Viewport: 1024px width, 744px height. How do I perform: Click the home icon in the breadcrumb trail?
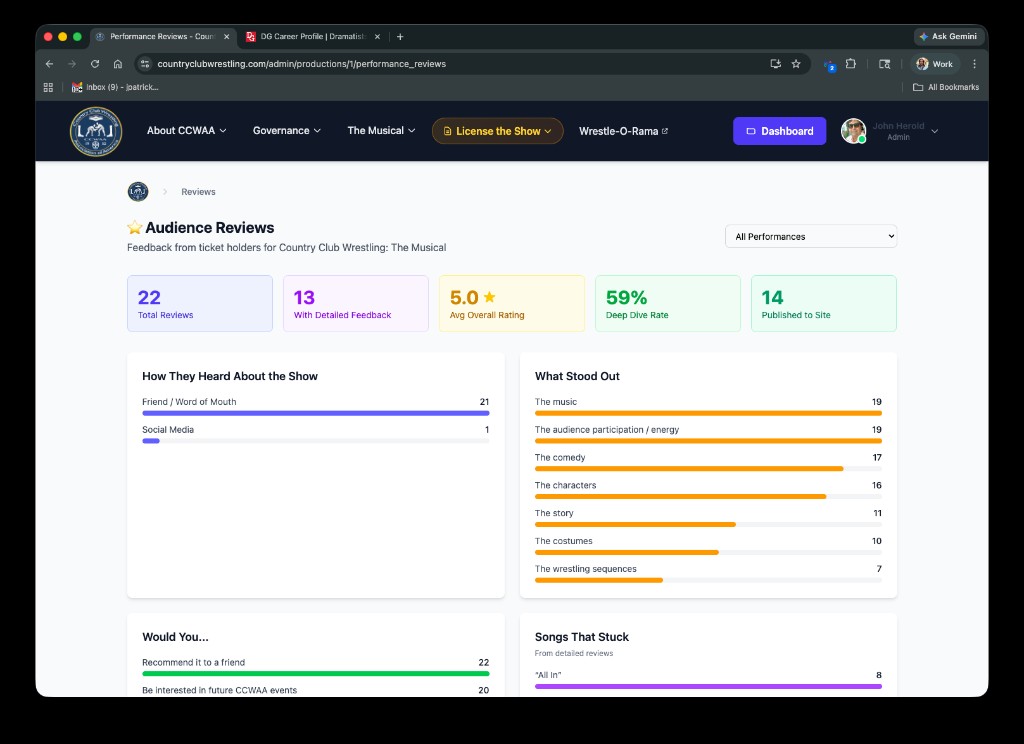pos(137,191)
